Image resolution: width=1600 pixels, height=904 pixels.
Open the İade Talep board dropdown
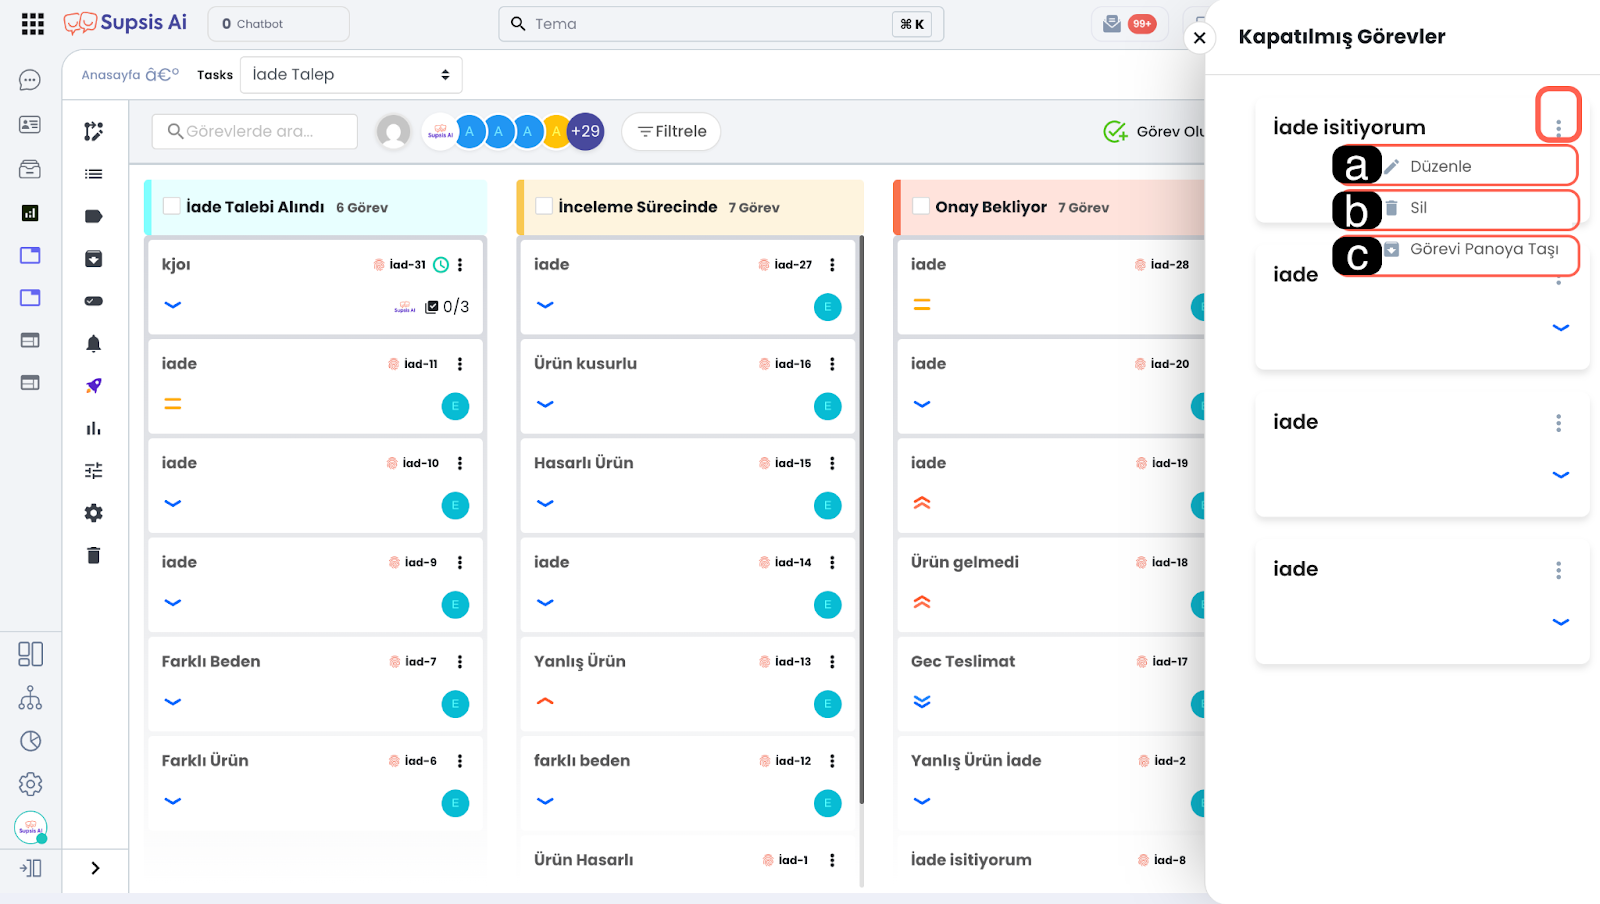351,75
